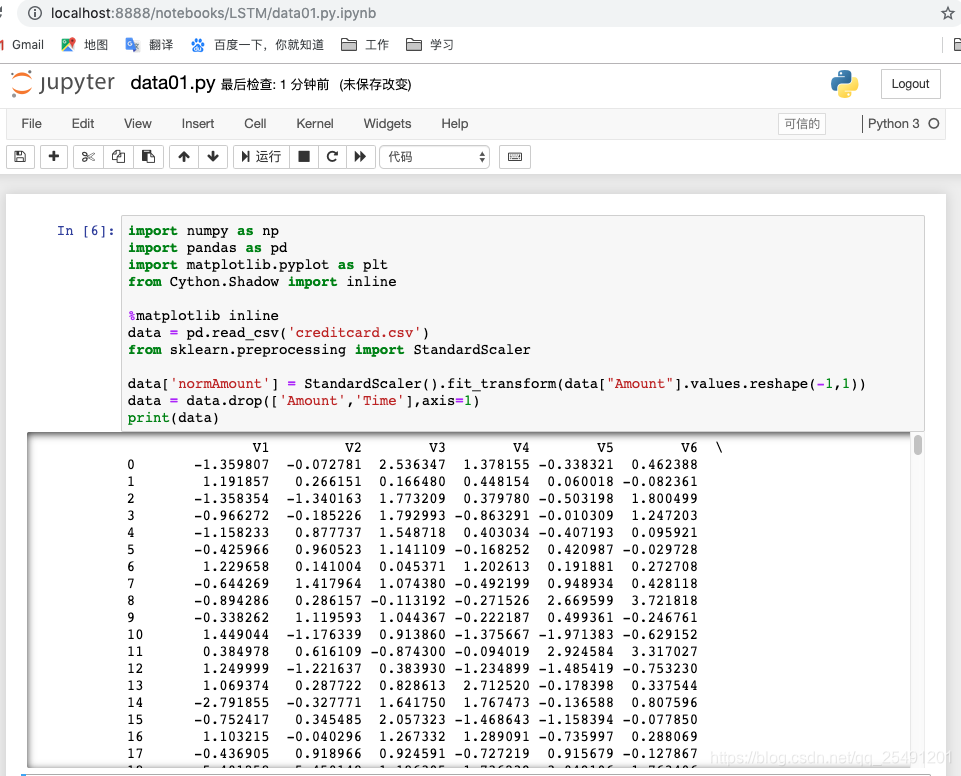
Task: Open the File menu
Action: pos(31,124)
